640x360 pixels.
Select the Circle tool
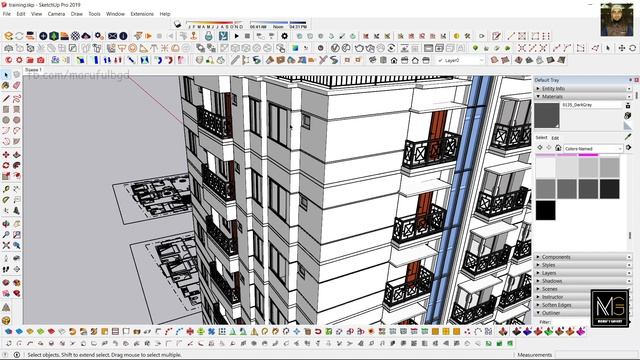(6, 120)
